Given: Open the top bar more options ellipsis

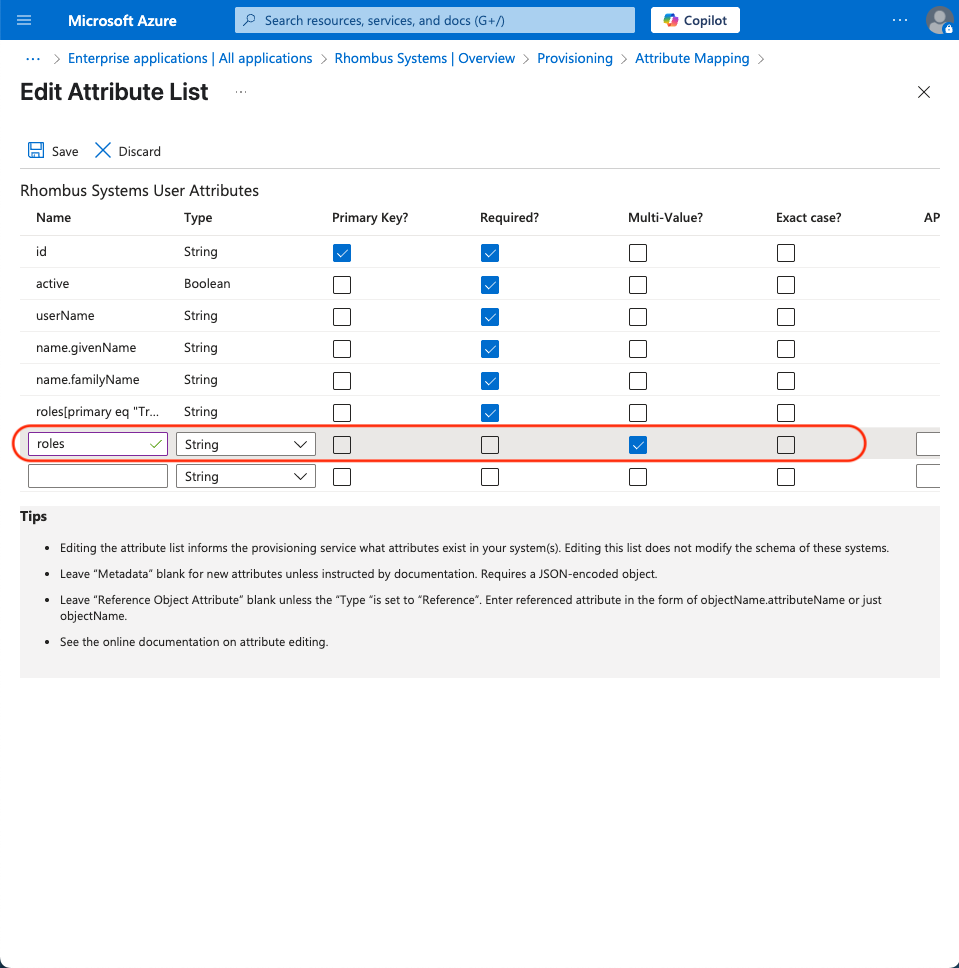Looking at the screenshot, I should coord(900,20).
